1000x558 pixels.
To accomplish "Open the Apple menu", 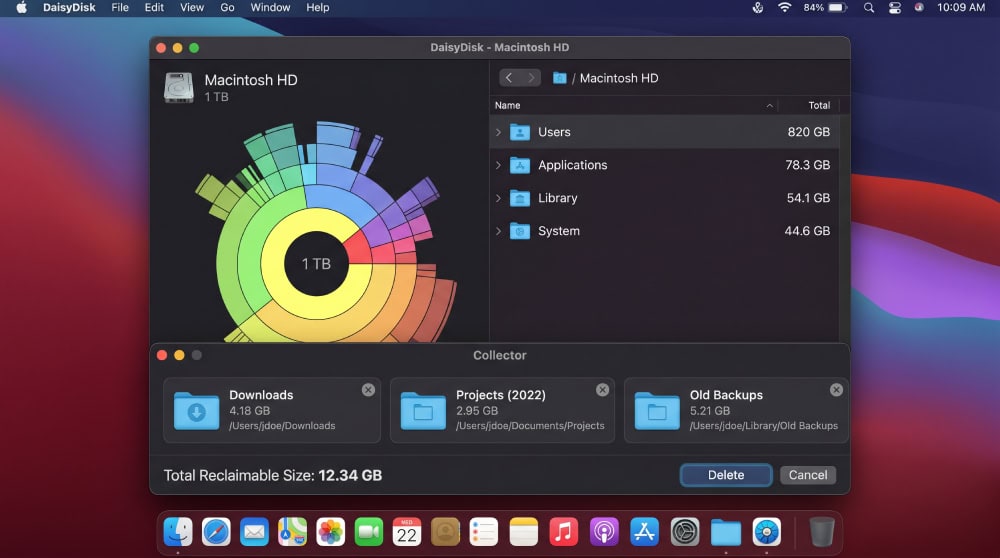I will pos(22,8).
